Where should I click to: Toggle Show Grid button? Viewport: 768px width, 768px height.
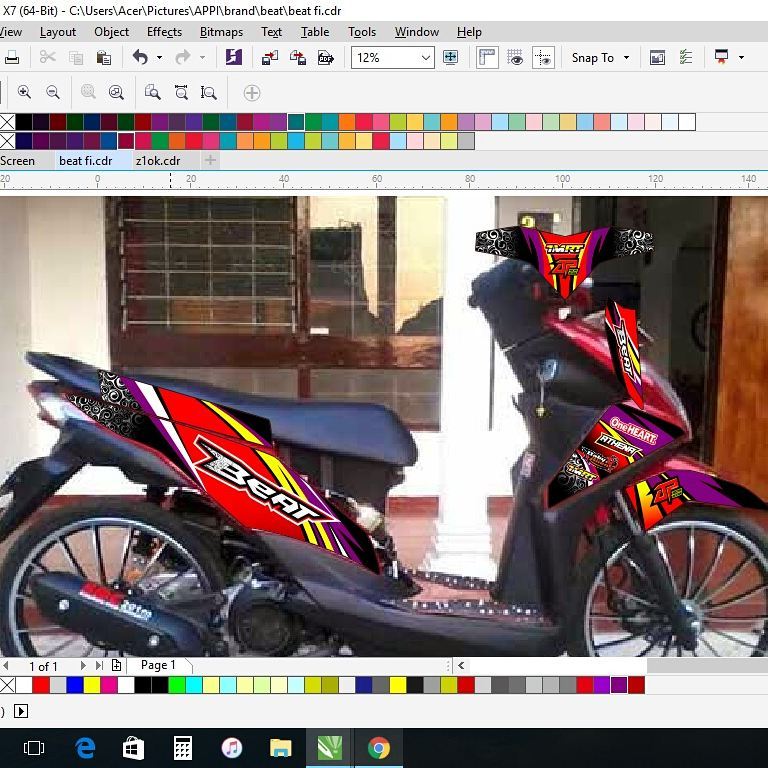pos(515,58)
